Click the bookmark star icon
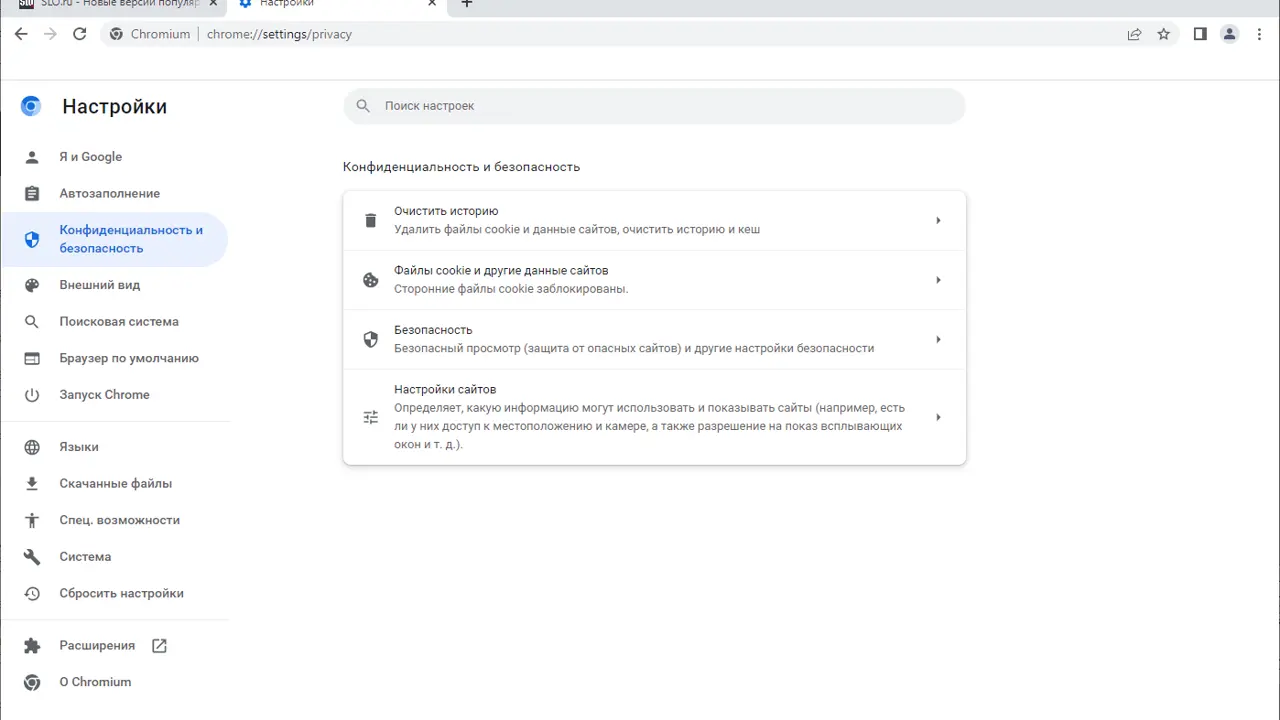This screenshot has width=1280, height=720. click(x=1164, y=34)
